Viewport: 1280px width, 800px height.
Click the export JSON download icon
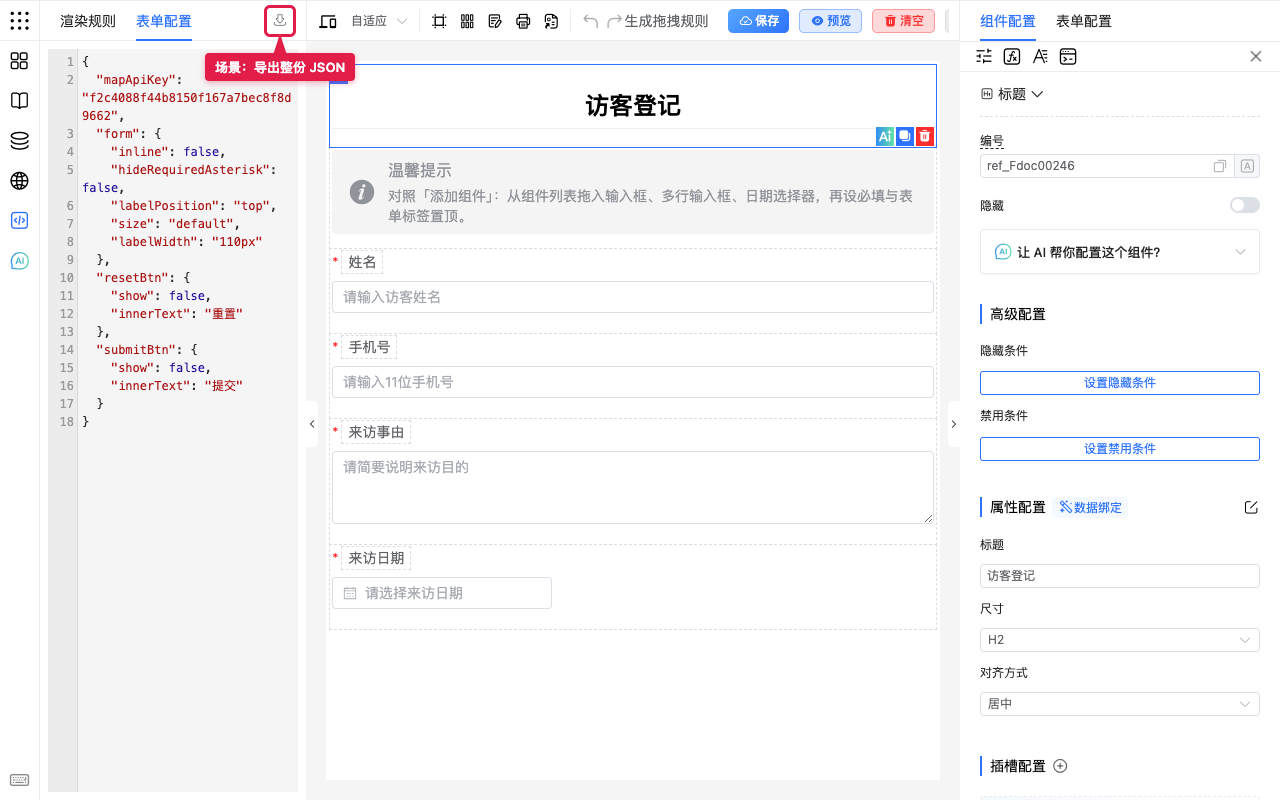(x=280, y=21)
